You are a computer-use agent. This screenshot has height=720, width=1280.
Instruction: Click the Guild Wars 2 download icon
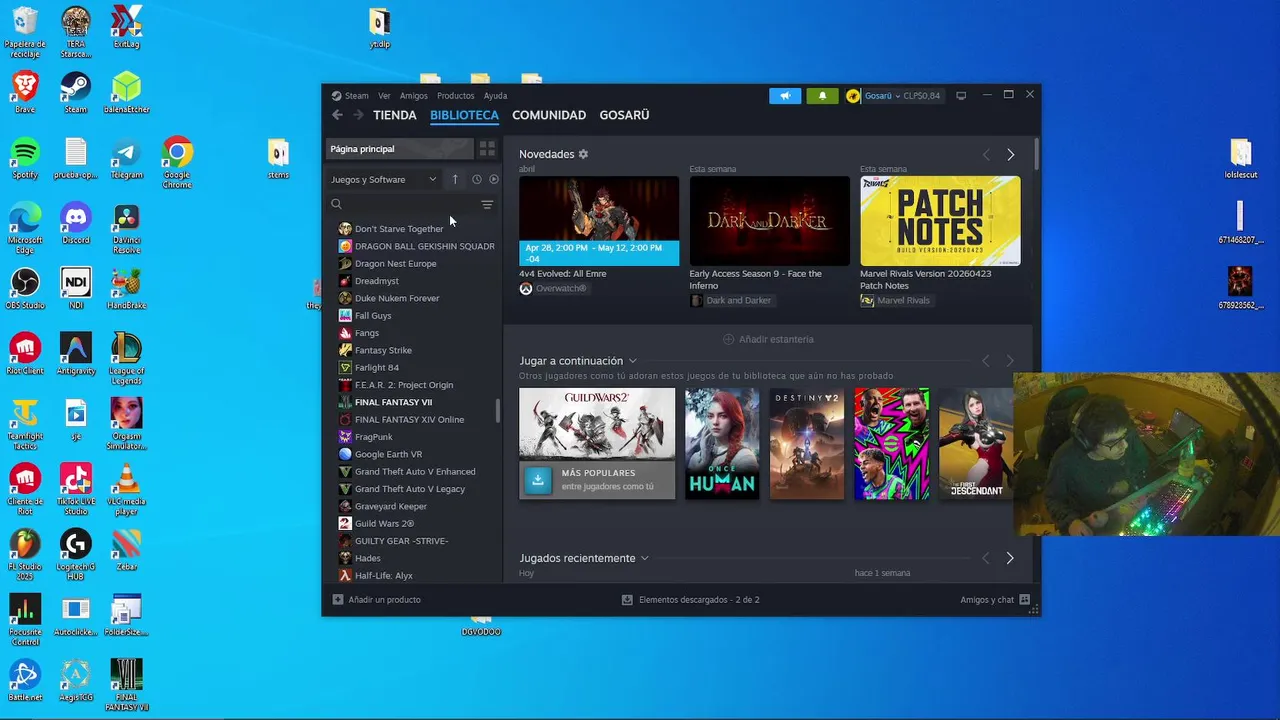point(537,480)
